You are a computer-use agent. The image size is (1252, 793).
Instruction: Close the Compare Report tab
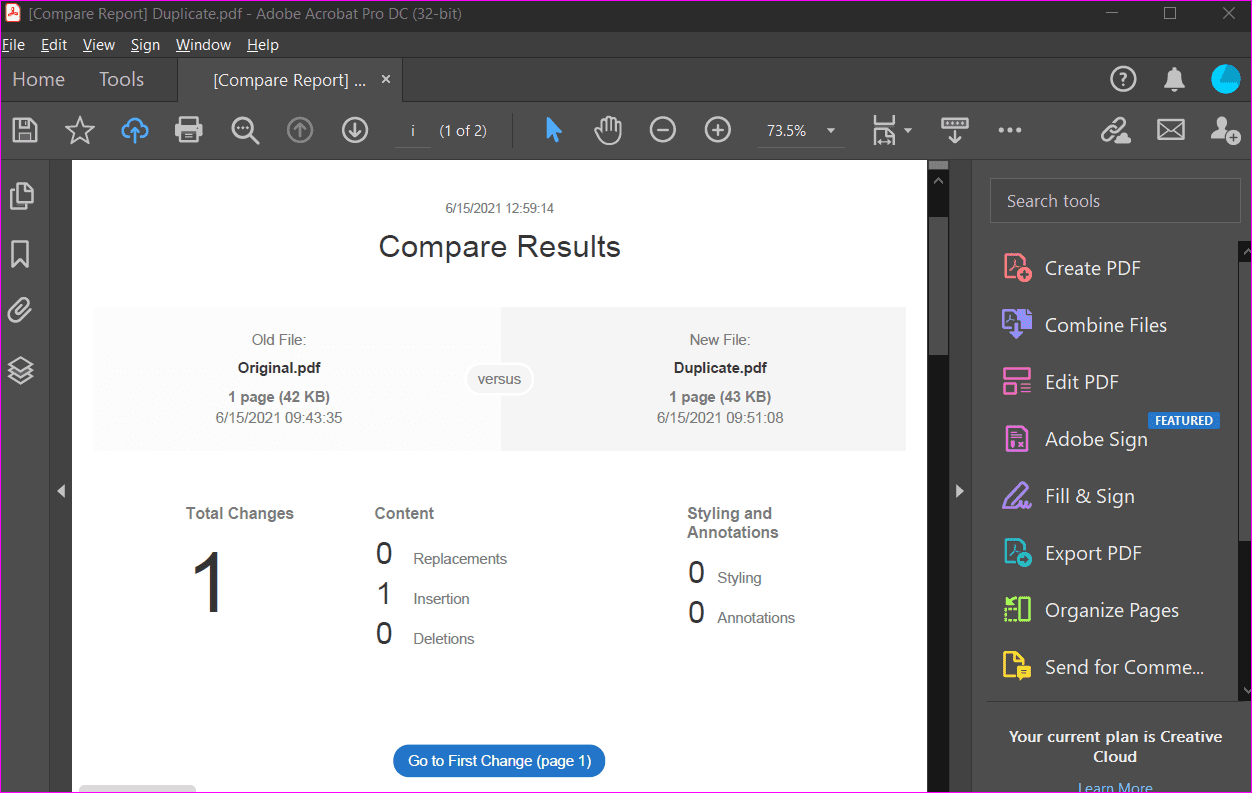pyautogui.click(x=386, y=79)
